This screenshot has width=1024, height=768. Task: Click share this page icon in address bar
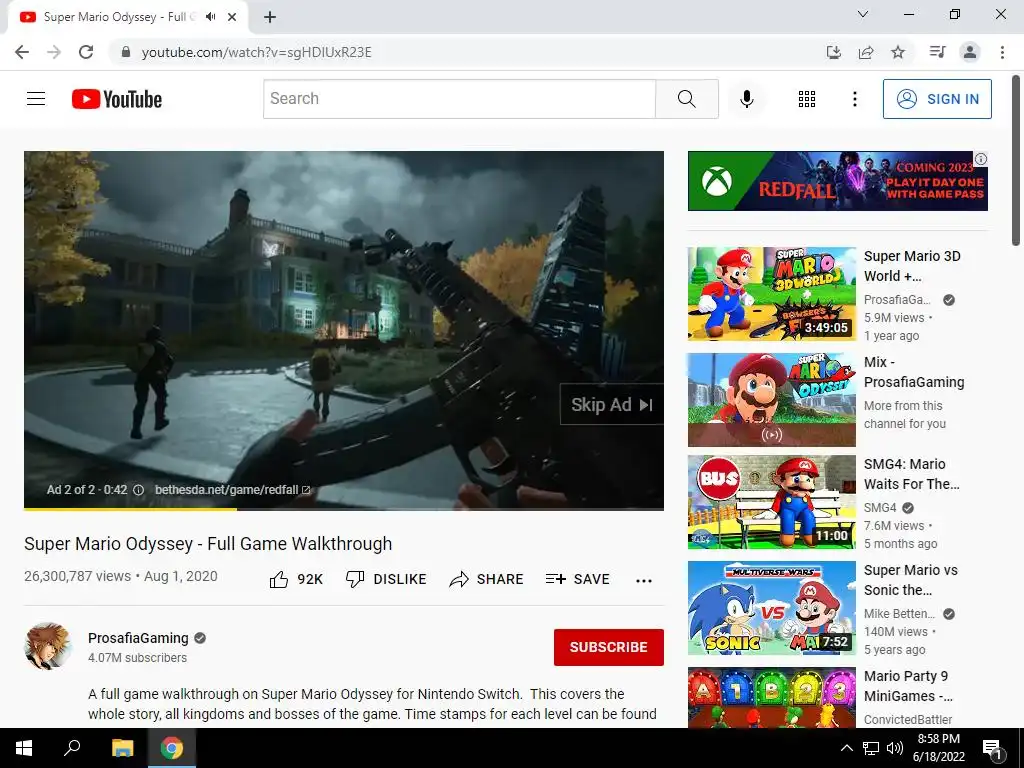[866, 52]
